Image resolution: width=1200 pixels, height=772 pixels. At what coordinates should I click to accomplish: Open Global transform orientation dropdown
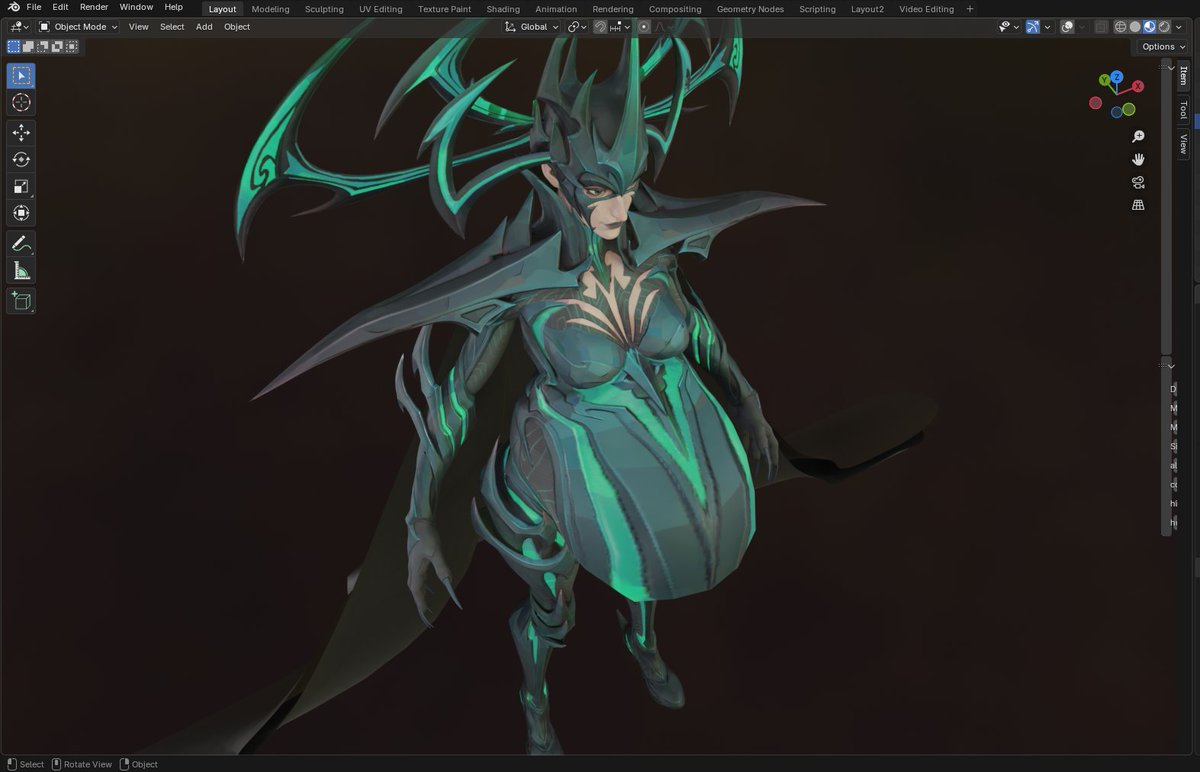(x=532, y=27)
